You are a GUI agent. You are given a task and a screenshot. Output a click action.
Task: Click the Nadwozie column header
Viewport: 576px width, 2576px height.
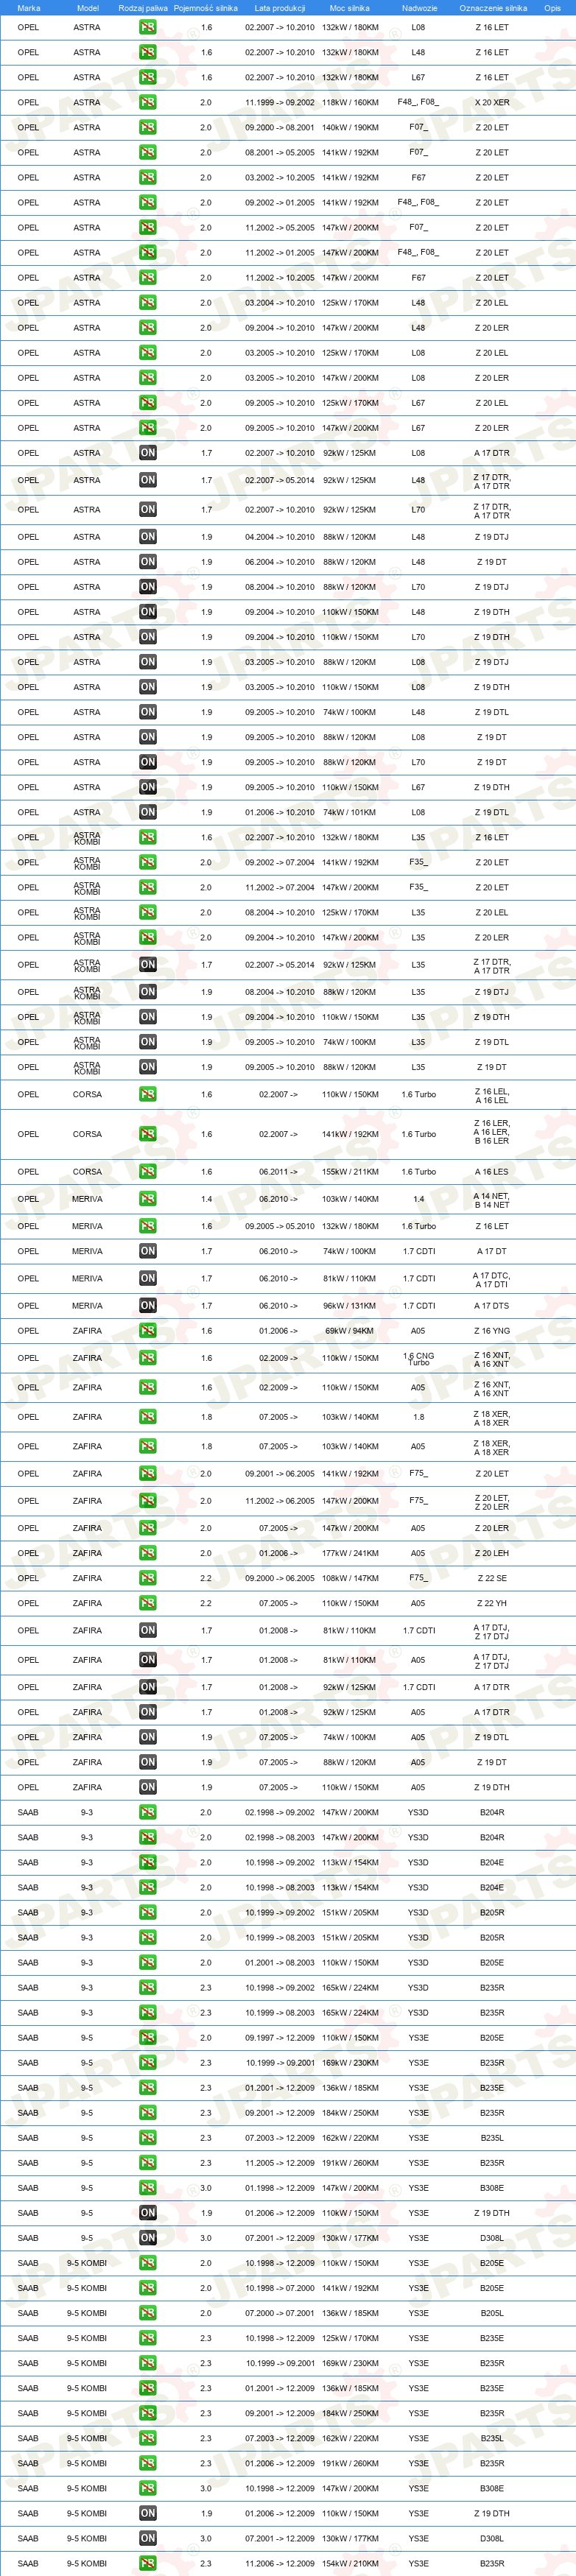click(420, 8)
